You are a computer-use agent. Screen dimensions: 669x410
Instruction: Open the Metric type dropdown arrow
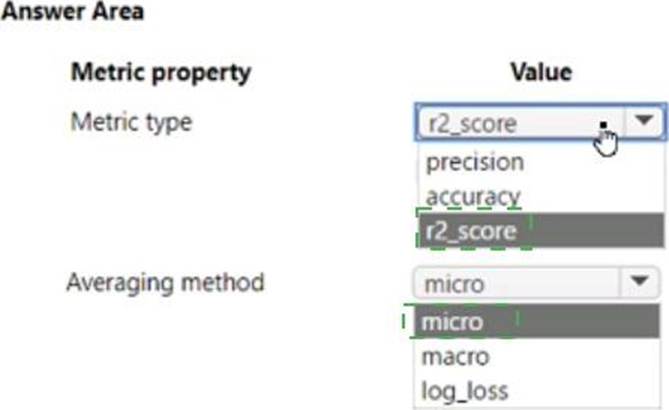click(644, 122)
